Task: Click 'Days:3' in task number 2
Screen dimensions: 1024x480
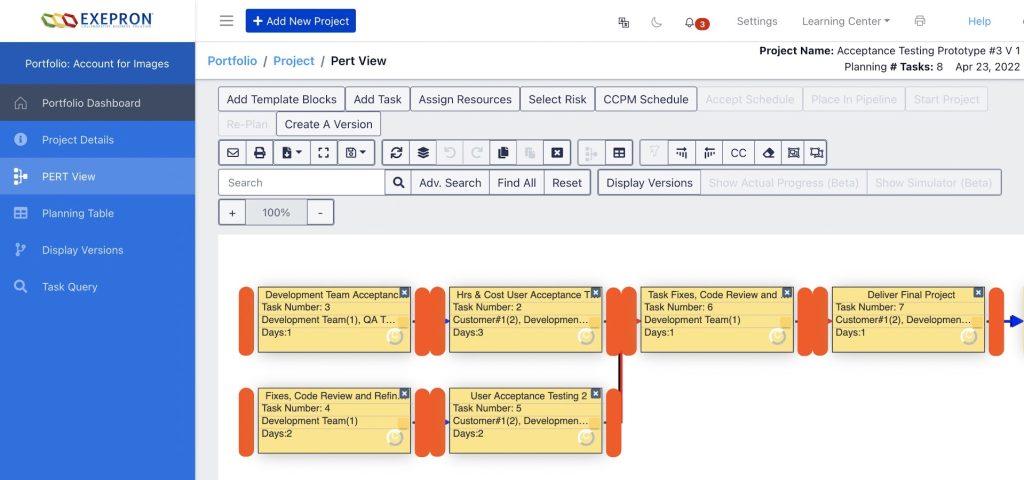Action: pos(469,332)
